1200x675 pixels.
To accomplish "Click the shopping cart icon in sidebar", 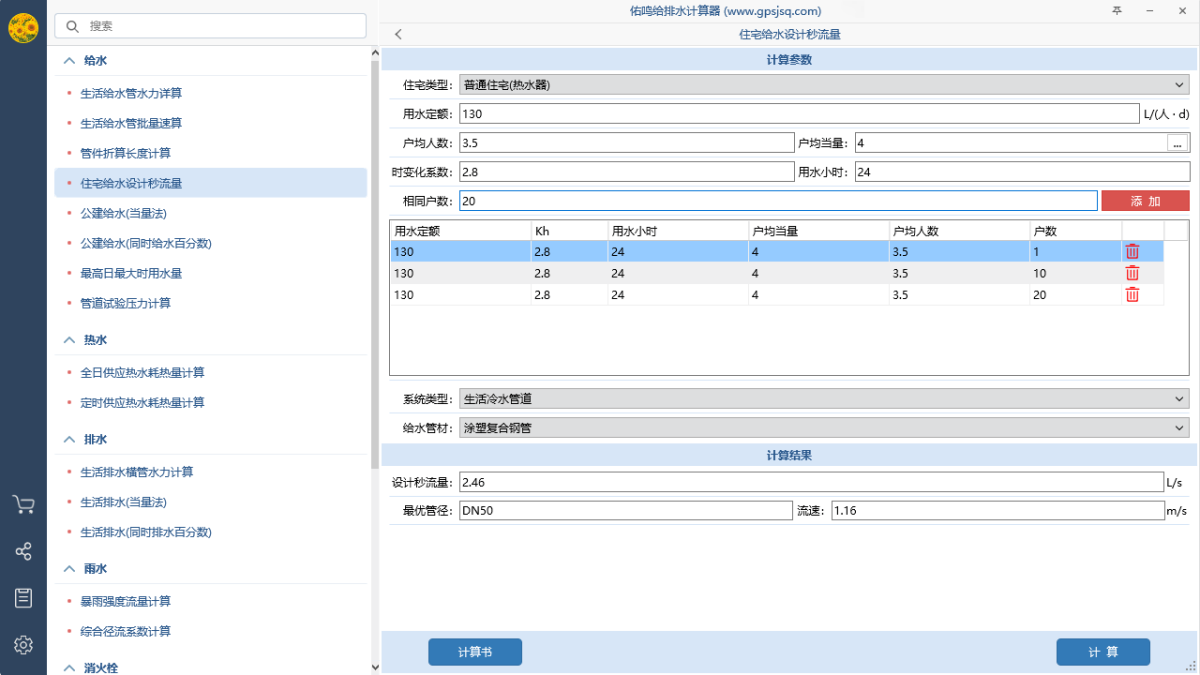I will pyautogui.click(x=23, y=505).
